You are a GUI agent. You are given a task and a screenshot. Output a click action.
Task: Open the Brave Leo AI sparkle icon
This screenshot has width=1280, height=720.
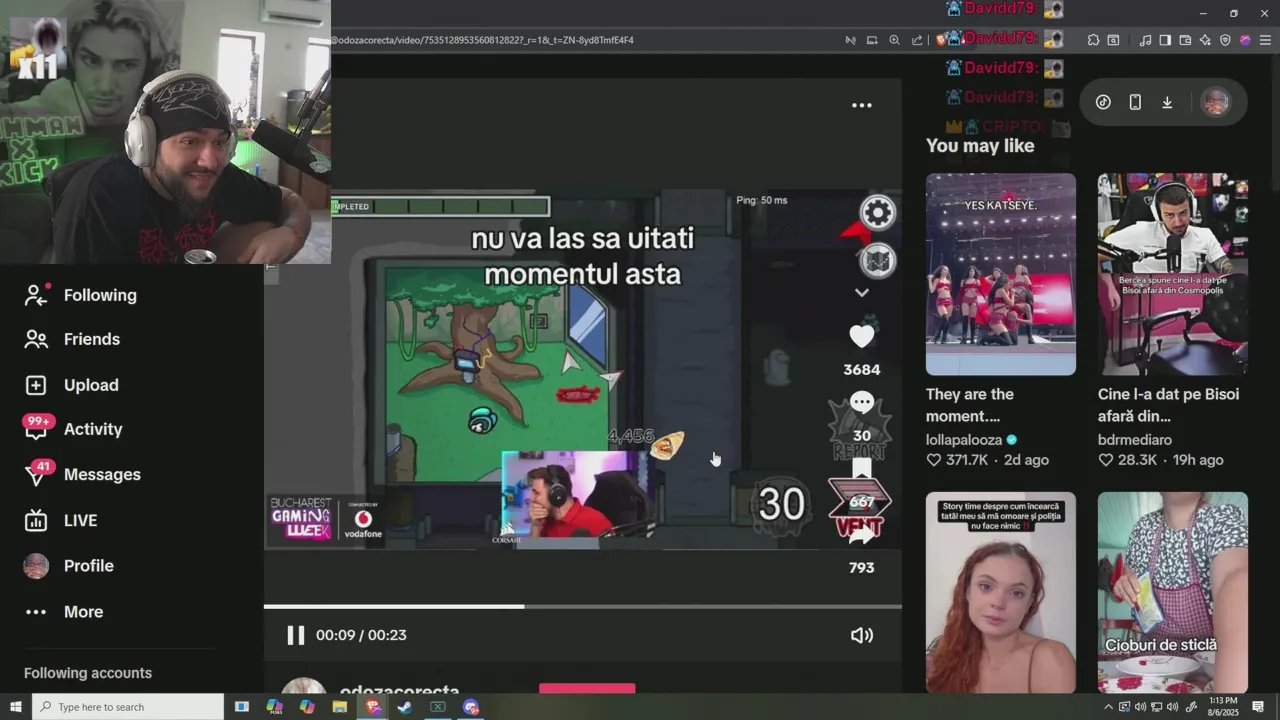pos(1205,40)
